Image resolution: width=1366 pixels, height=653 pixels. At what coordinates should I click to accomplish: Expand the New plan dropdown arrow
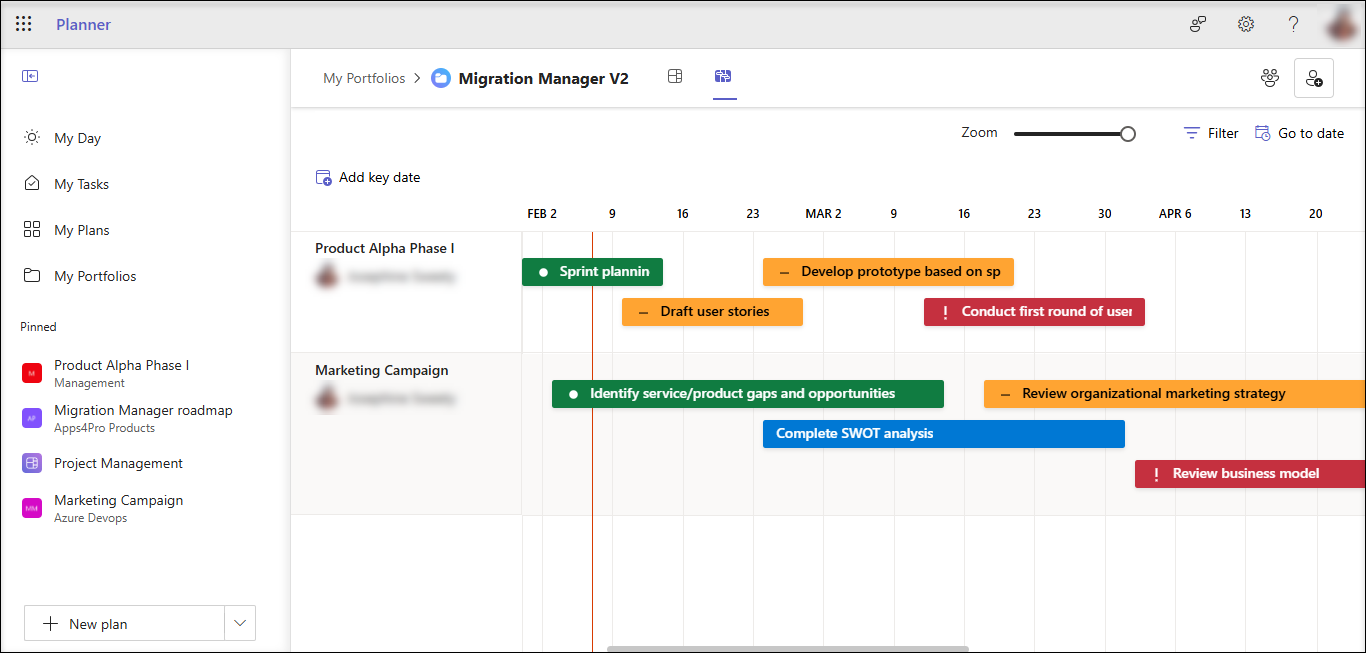pyautogui.click(x=239, y=622)
